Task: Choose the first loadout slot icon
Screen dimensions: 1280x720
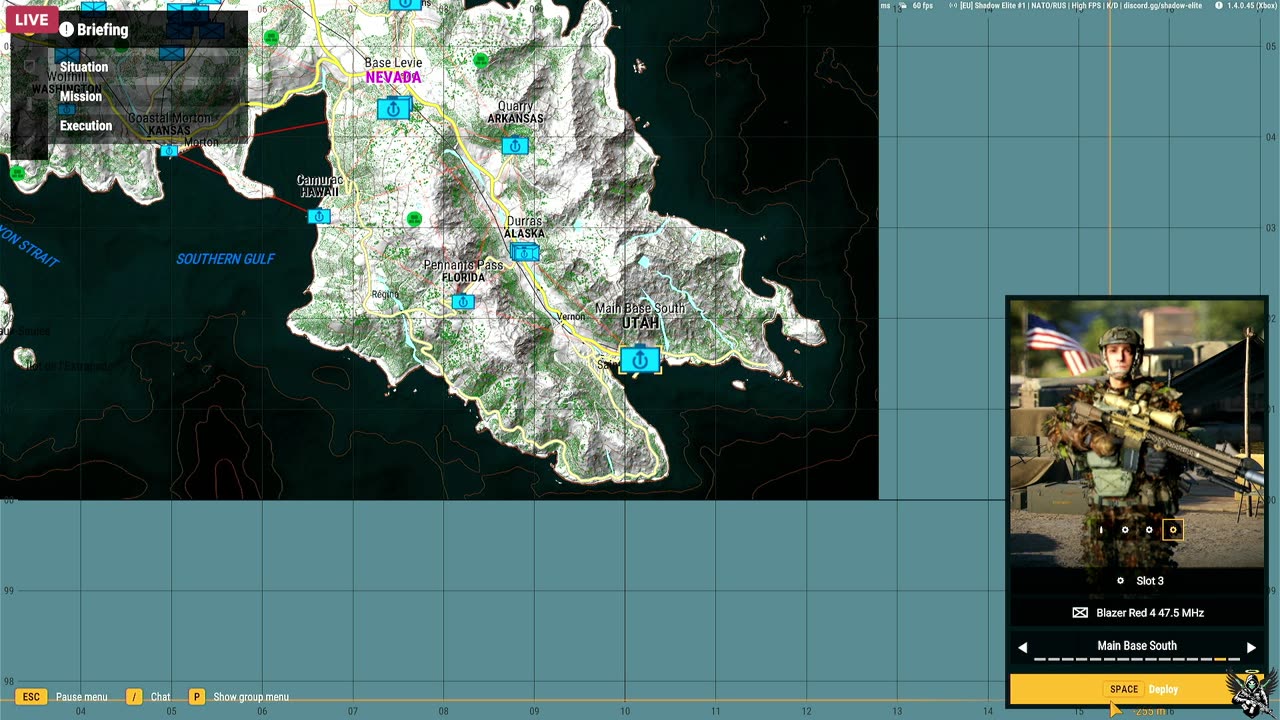Action: 1101,530
